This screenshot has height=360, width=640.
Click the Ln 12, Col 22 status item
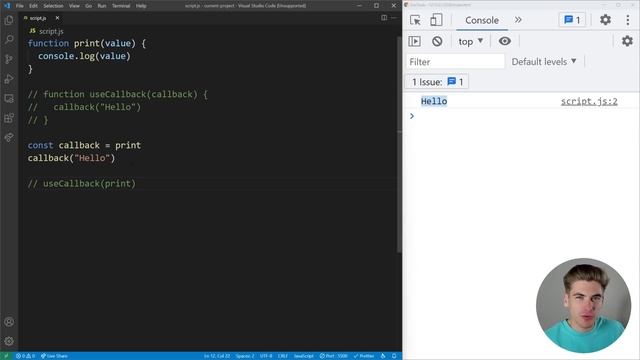click(217, 356)
